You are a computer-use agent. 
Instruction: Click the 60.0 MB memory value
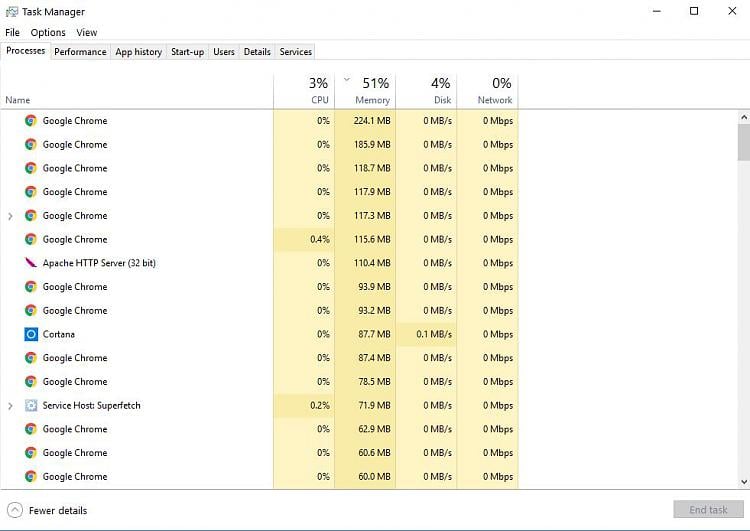click(x=374, y=476)
